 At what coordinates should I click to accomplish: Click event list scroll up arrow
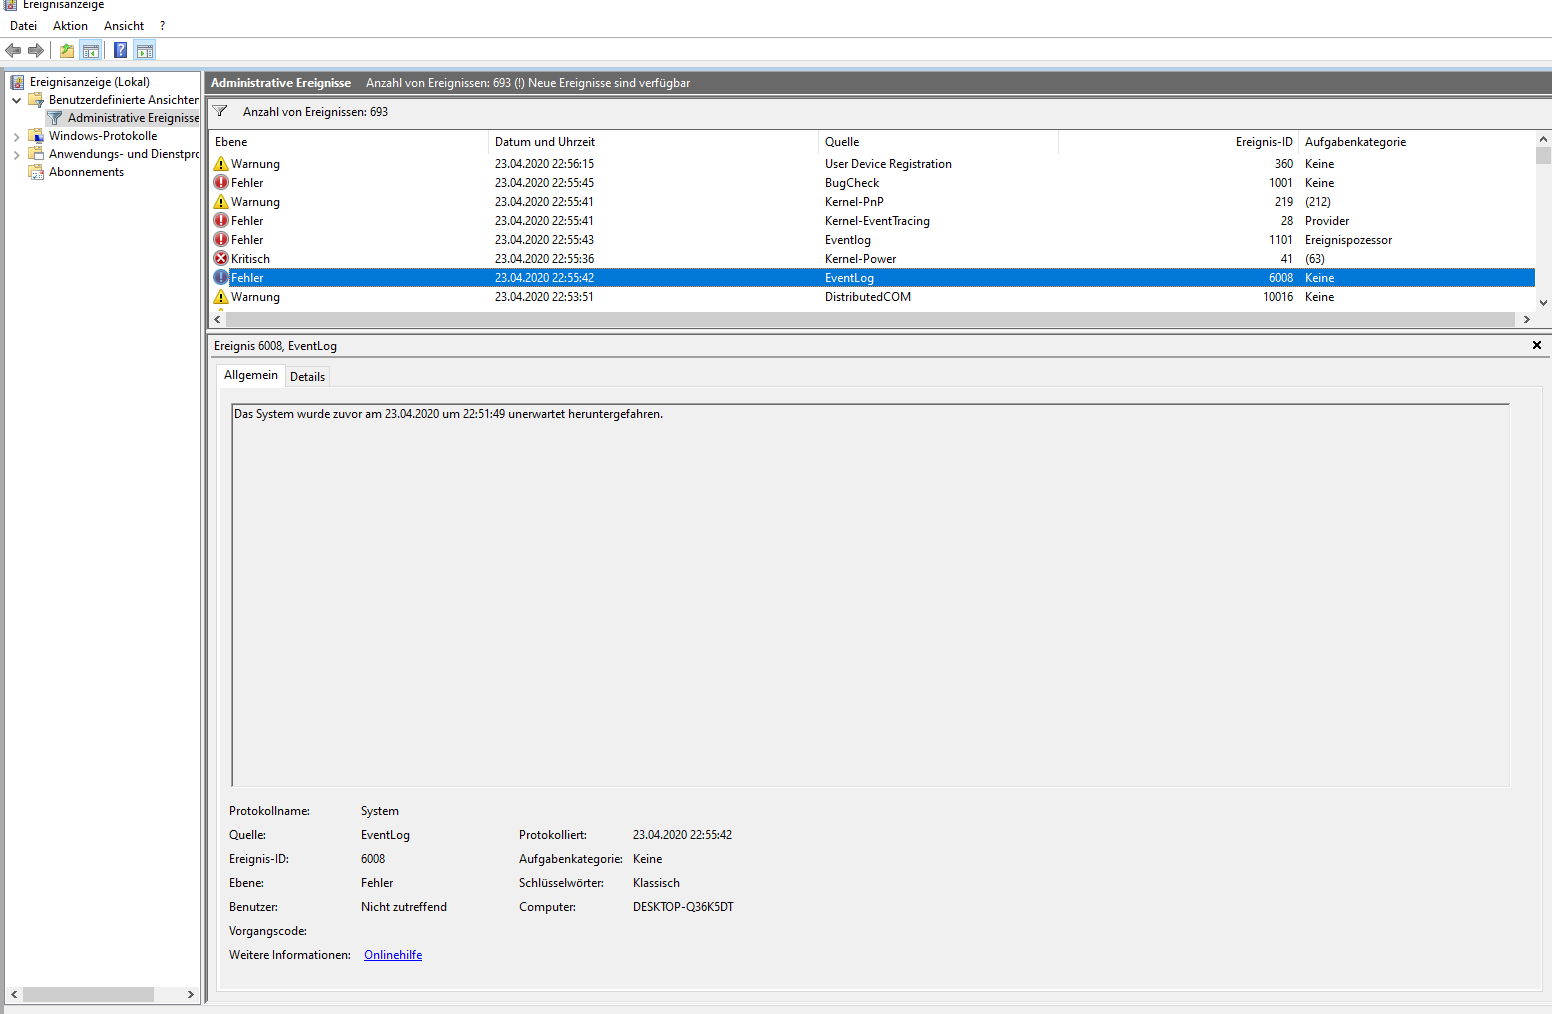(1543, 139)
